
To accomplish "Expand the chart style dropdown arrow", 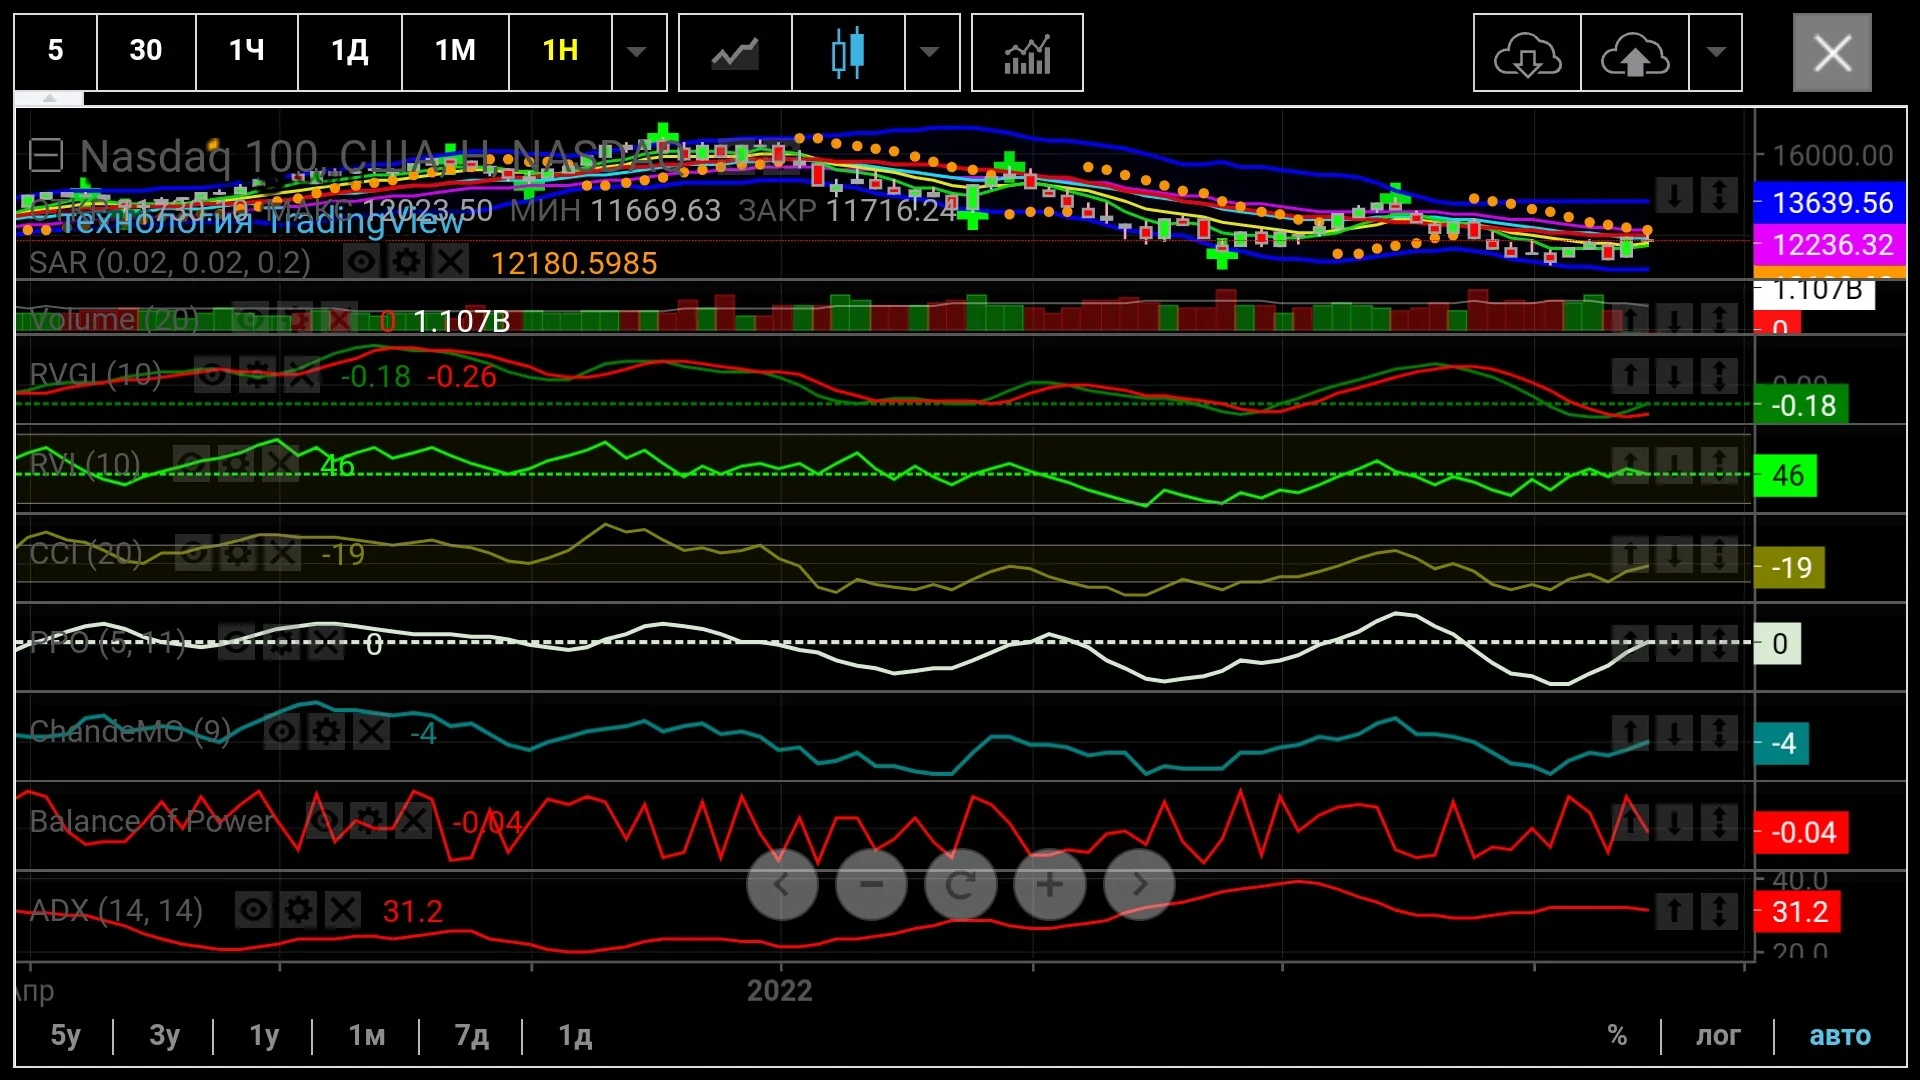I will (930, 53).
